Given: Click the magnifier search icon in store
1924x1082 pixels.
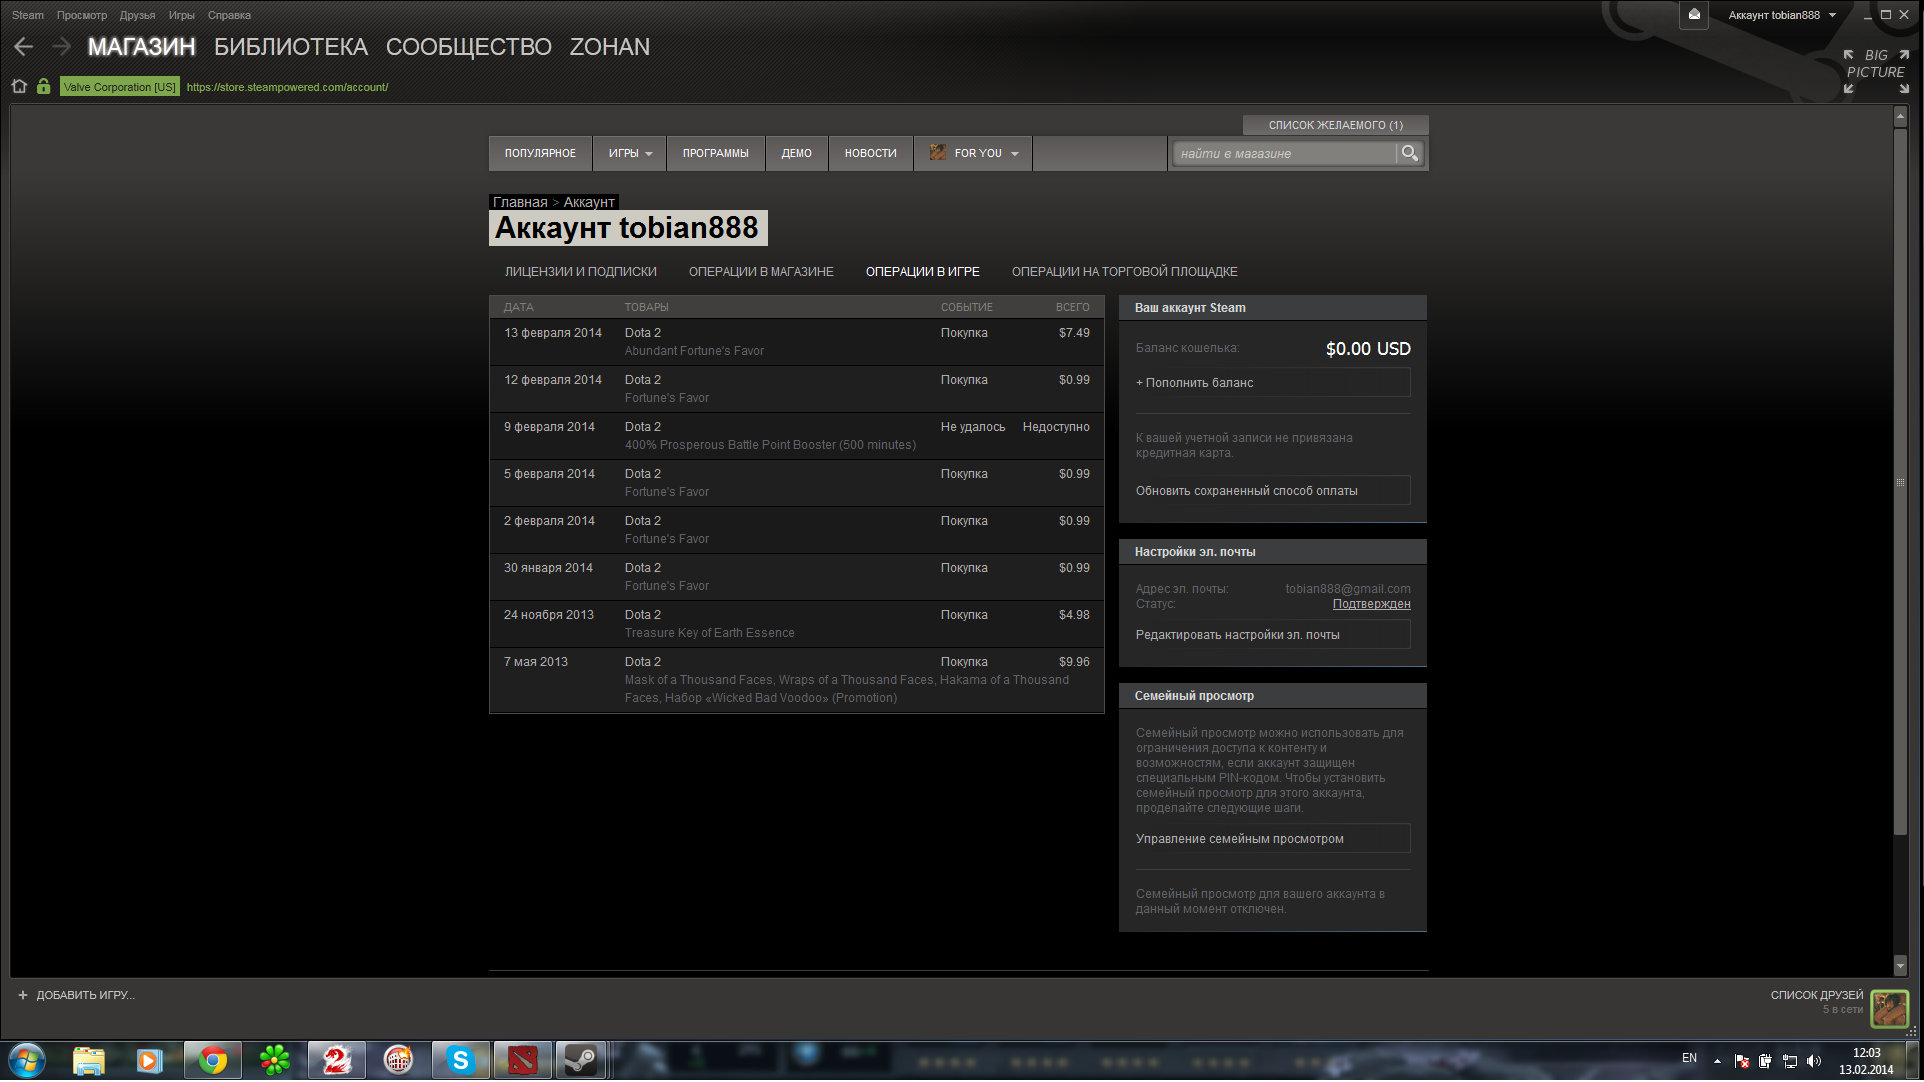Looking at the screenshot, I should click(1410, 153).
